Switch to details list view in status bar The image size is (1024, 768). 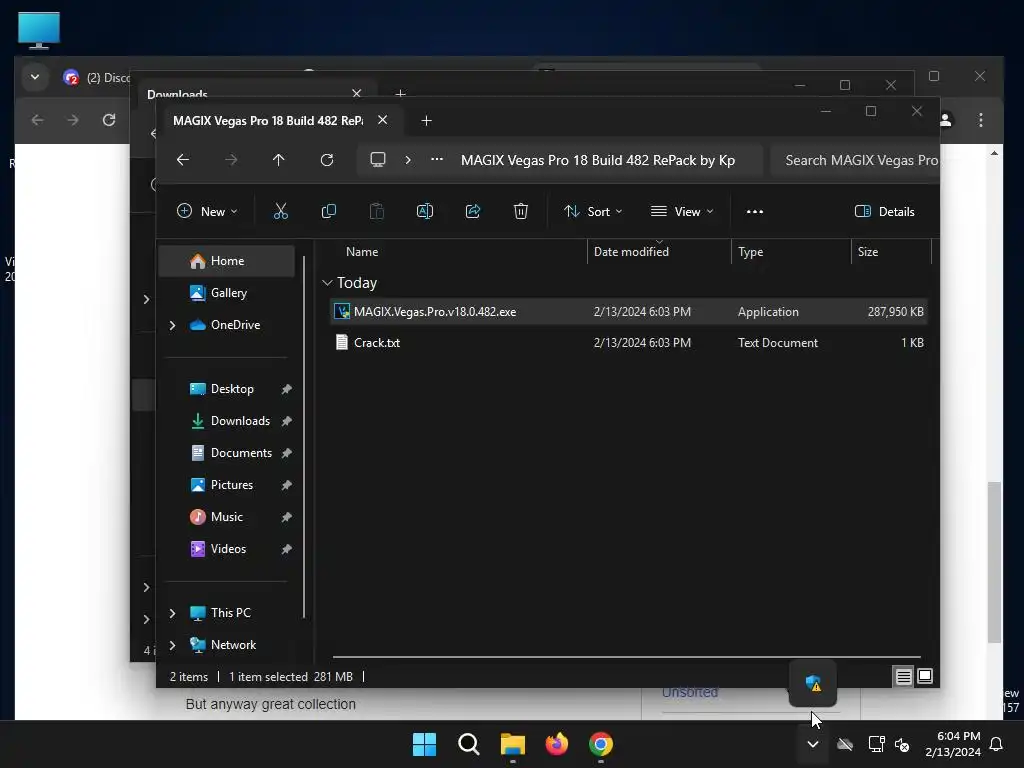903,677
